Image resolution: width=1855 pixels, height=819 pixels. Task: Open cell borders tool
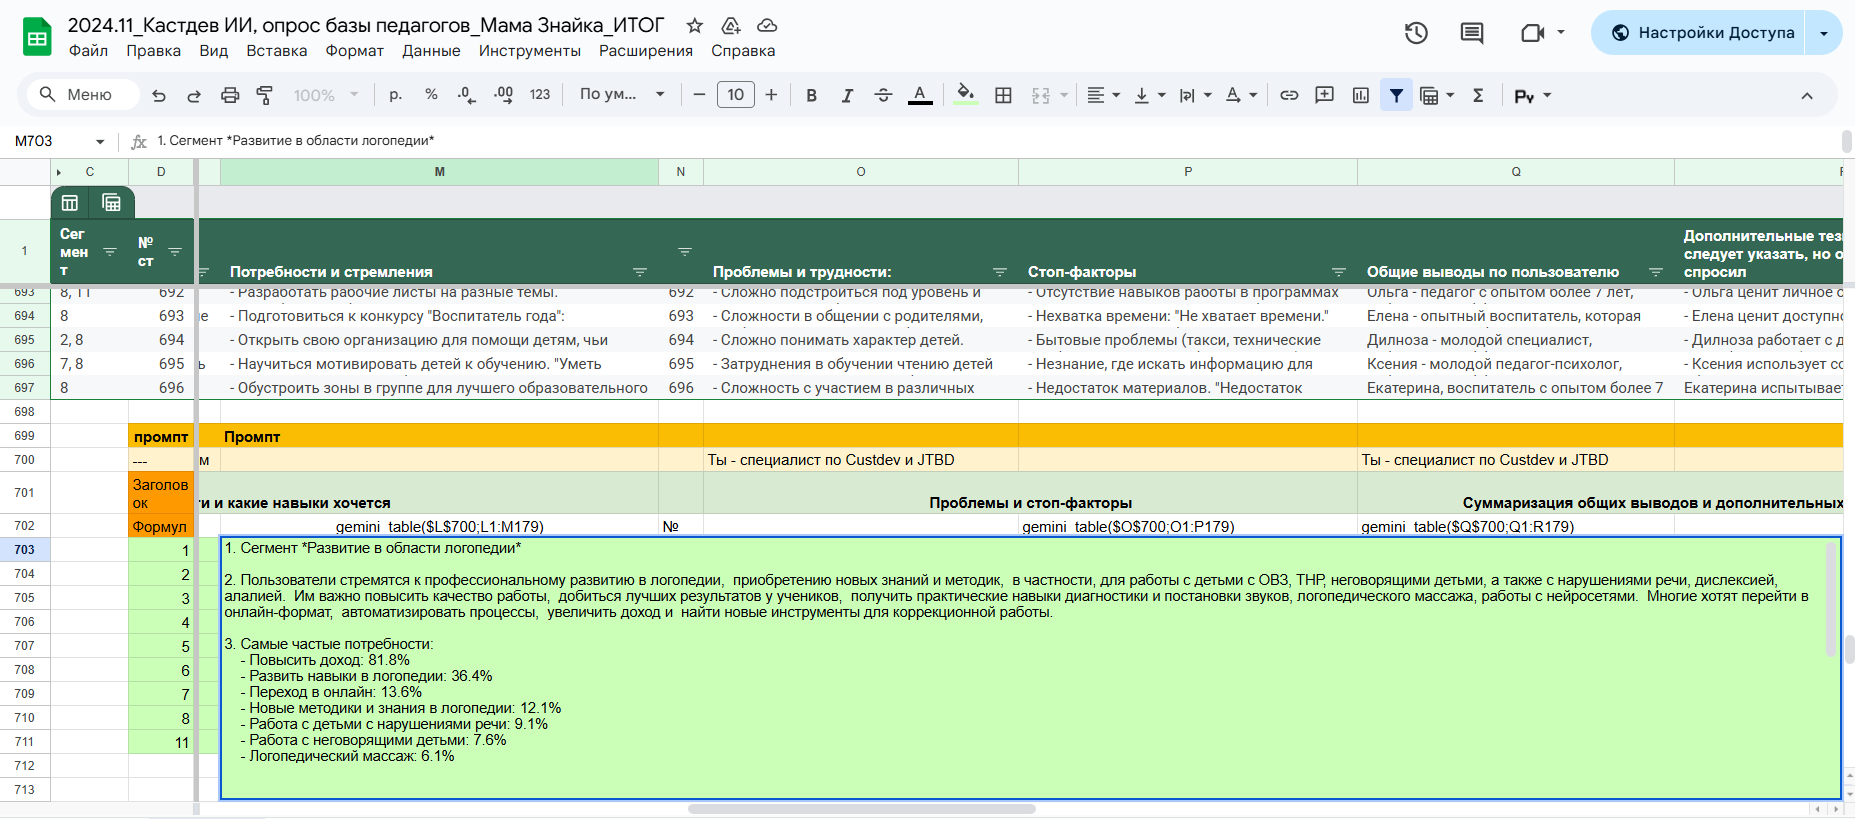click(x=1003, y=95)
